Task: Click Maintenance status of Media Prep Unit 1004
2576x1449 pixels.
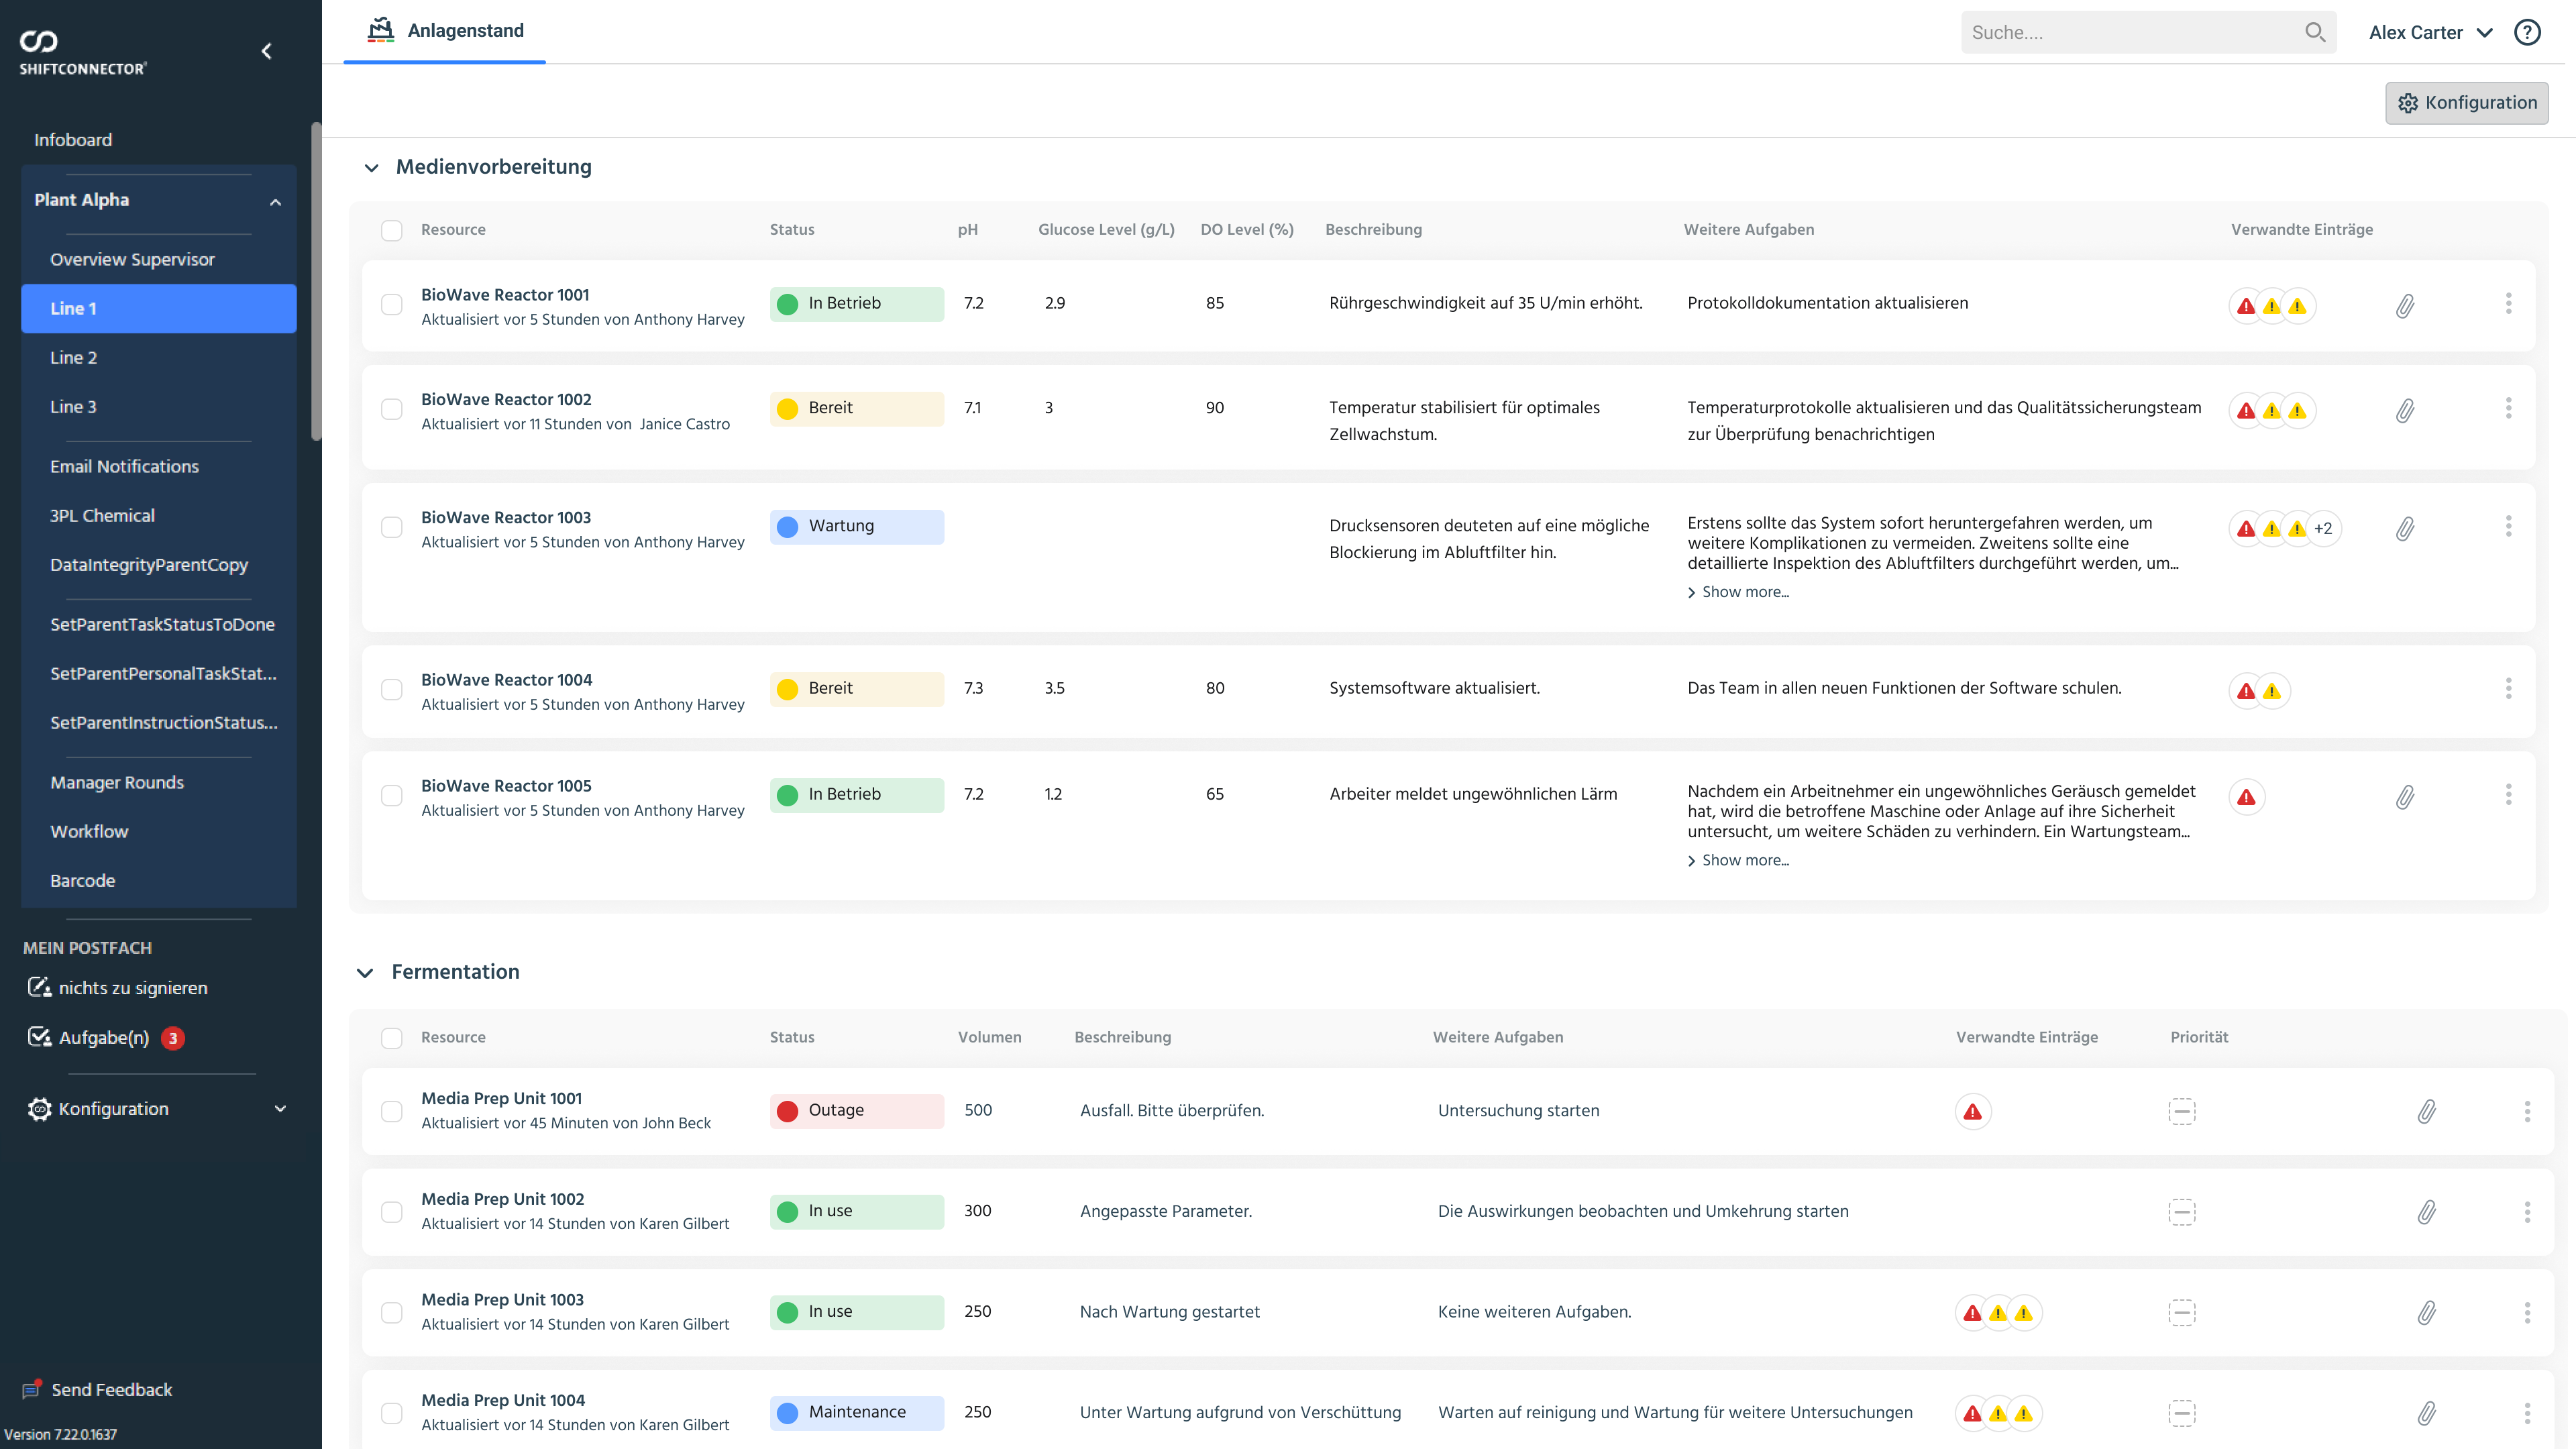Action: (856, 1412)
